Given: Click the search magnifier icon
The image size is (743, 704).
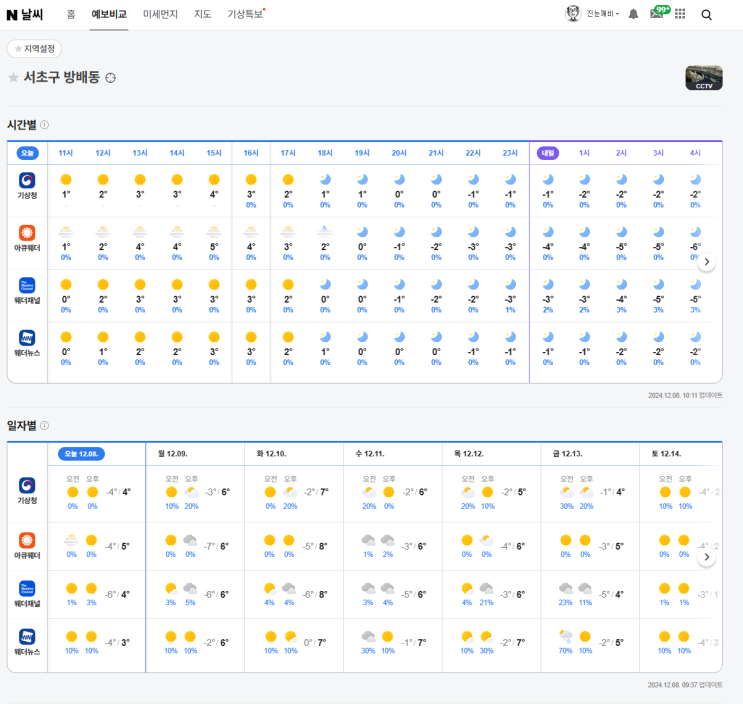Looking at the screenshot, I should 707,14.
